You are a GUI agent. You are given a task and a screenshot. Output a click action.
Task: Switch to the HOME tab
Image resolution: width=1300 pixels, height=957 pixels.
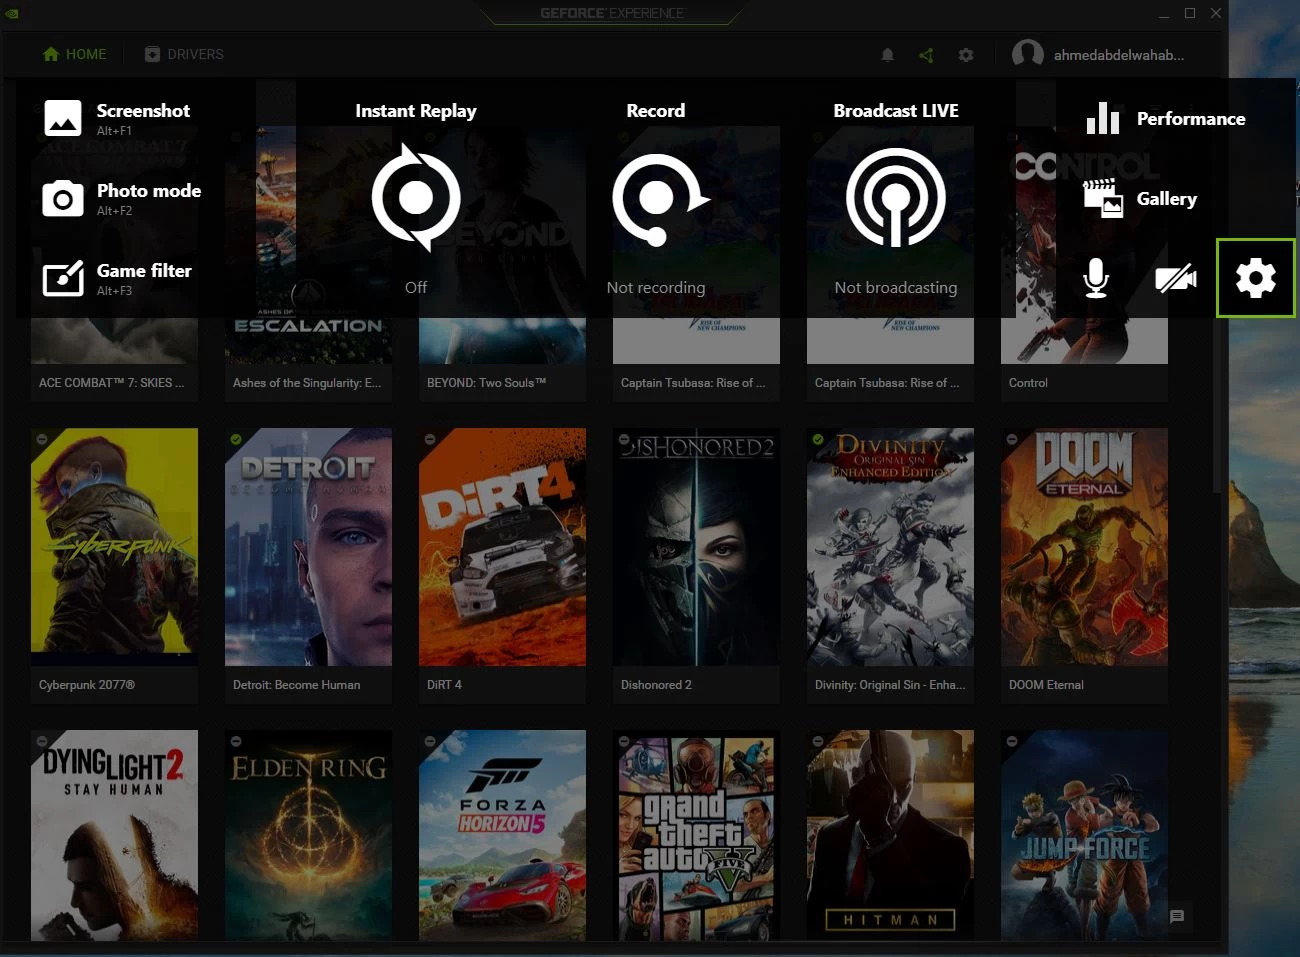pyautogui.click(x=75, y=54)
